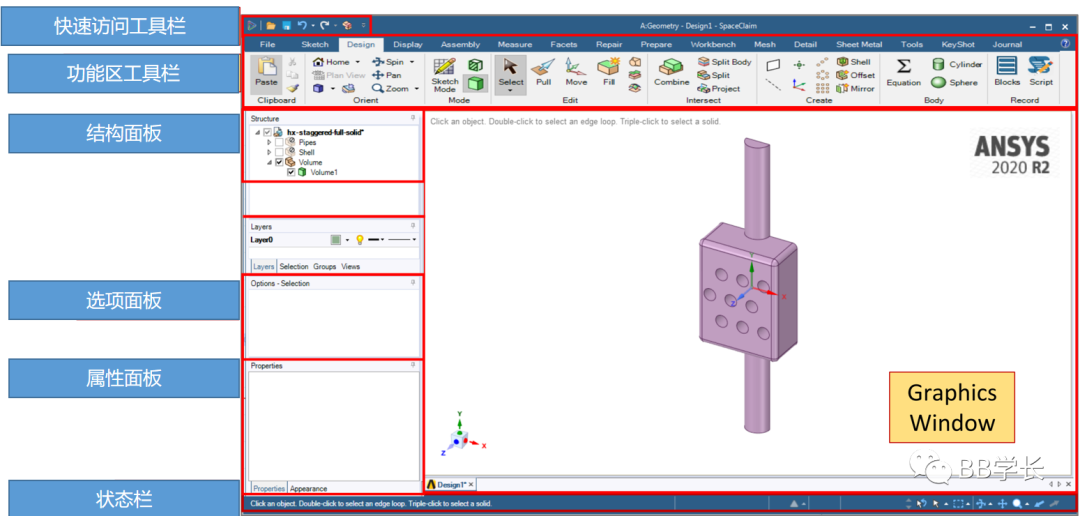Open the File menu

coord(268,44)
